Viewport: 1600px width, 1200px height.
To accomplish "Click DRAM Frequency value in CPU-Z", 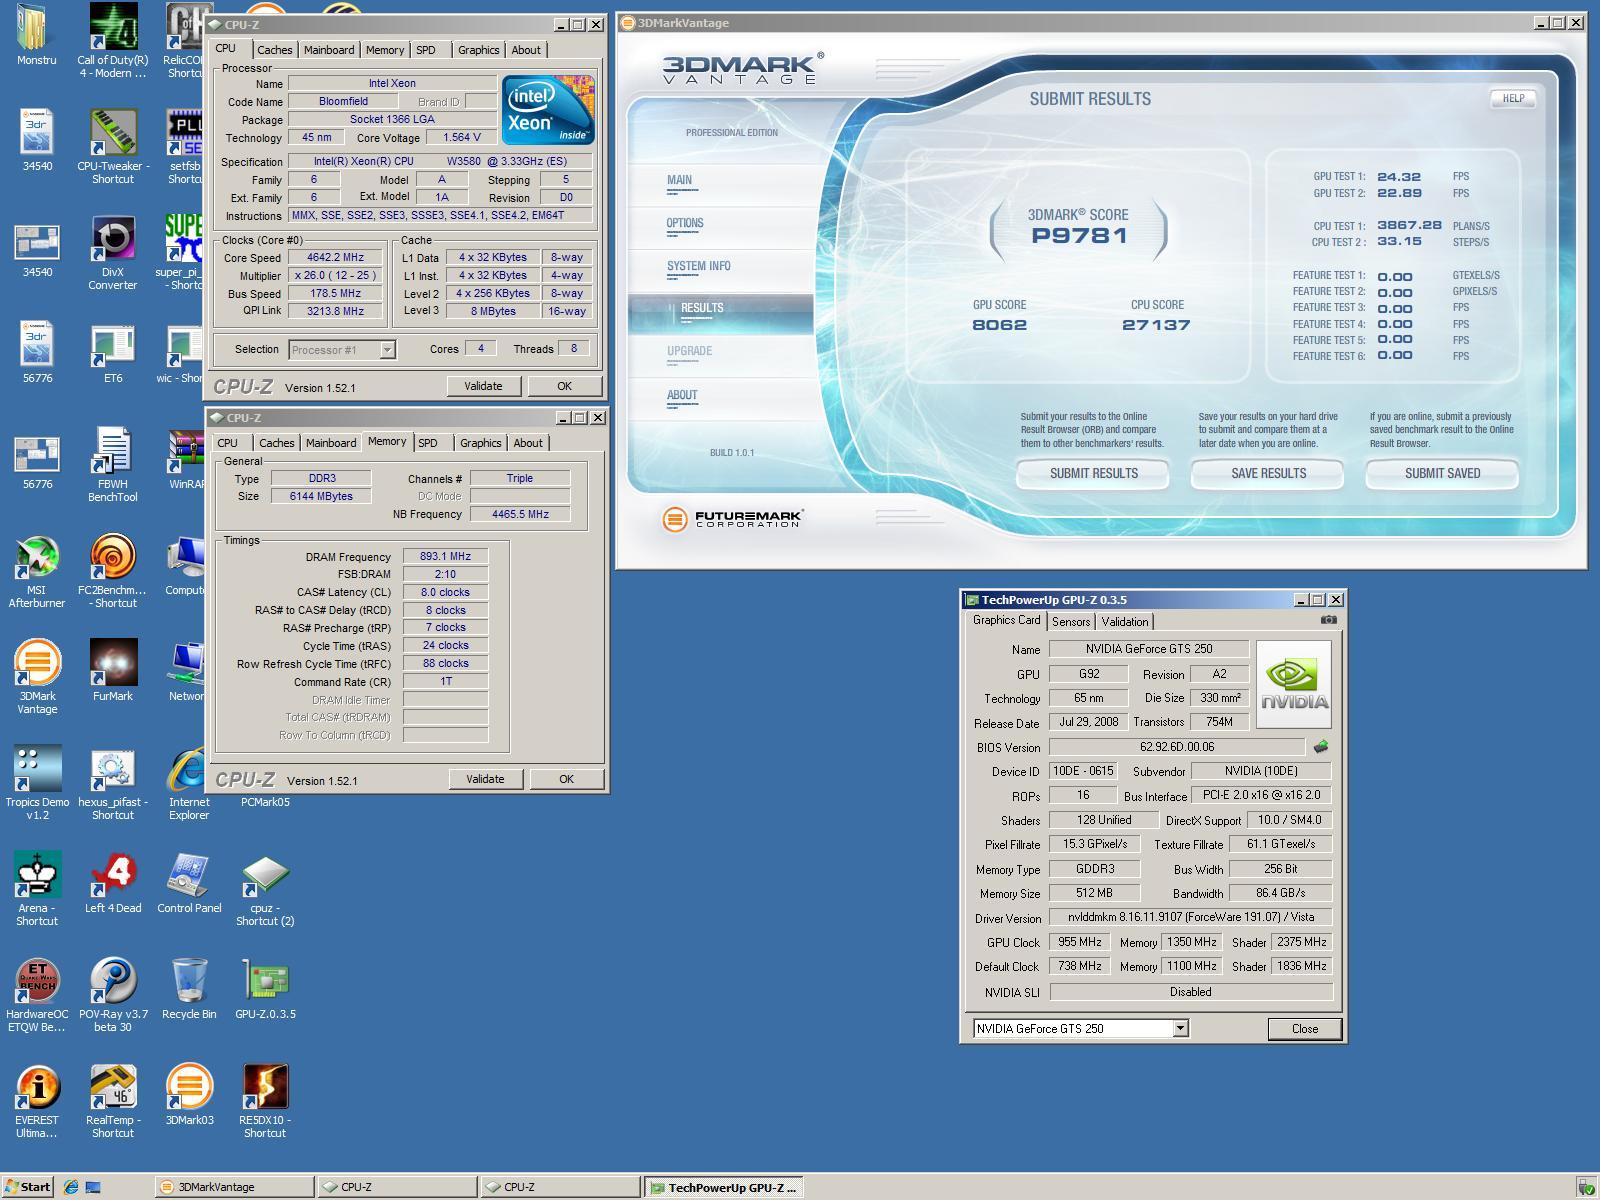I will click(x=445, y=556).
